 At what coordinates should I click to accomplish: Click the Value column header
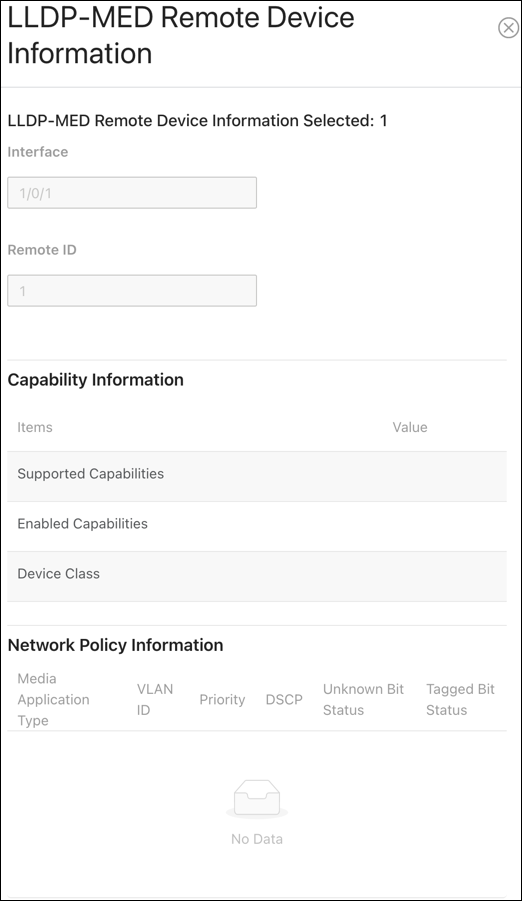pos(410,427)
